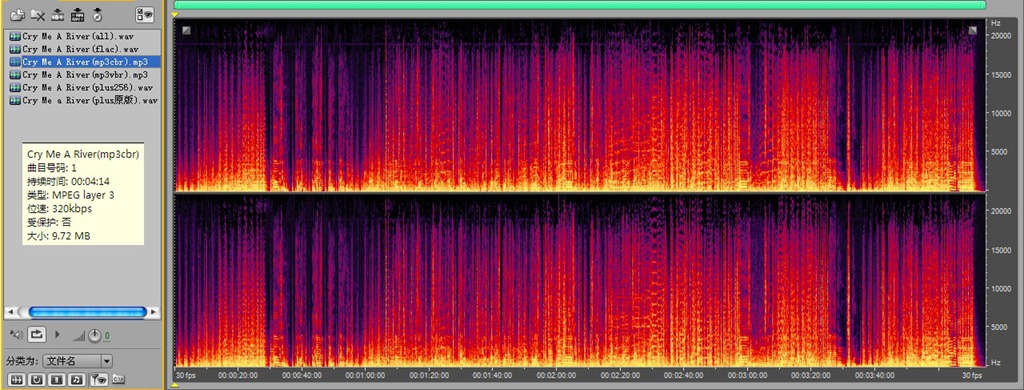Toggle the advanced options eye button
Viewport: 1024px width, 390px height.
click(x=144, y=14)
